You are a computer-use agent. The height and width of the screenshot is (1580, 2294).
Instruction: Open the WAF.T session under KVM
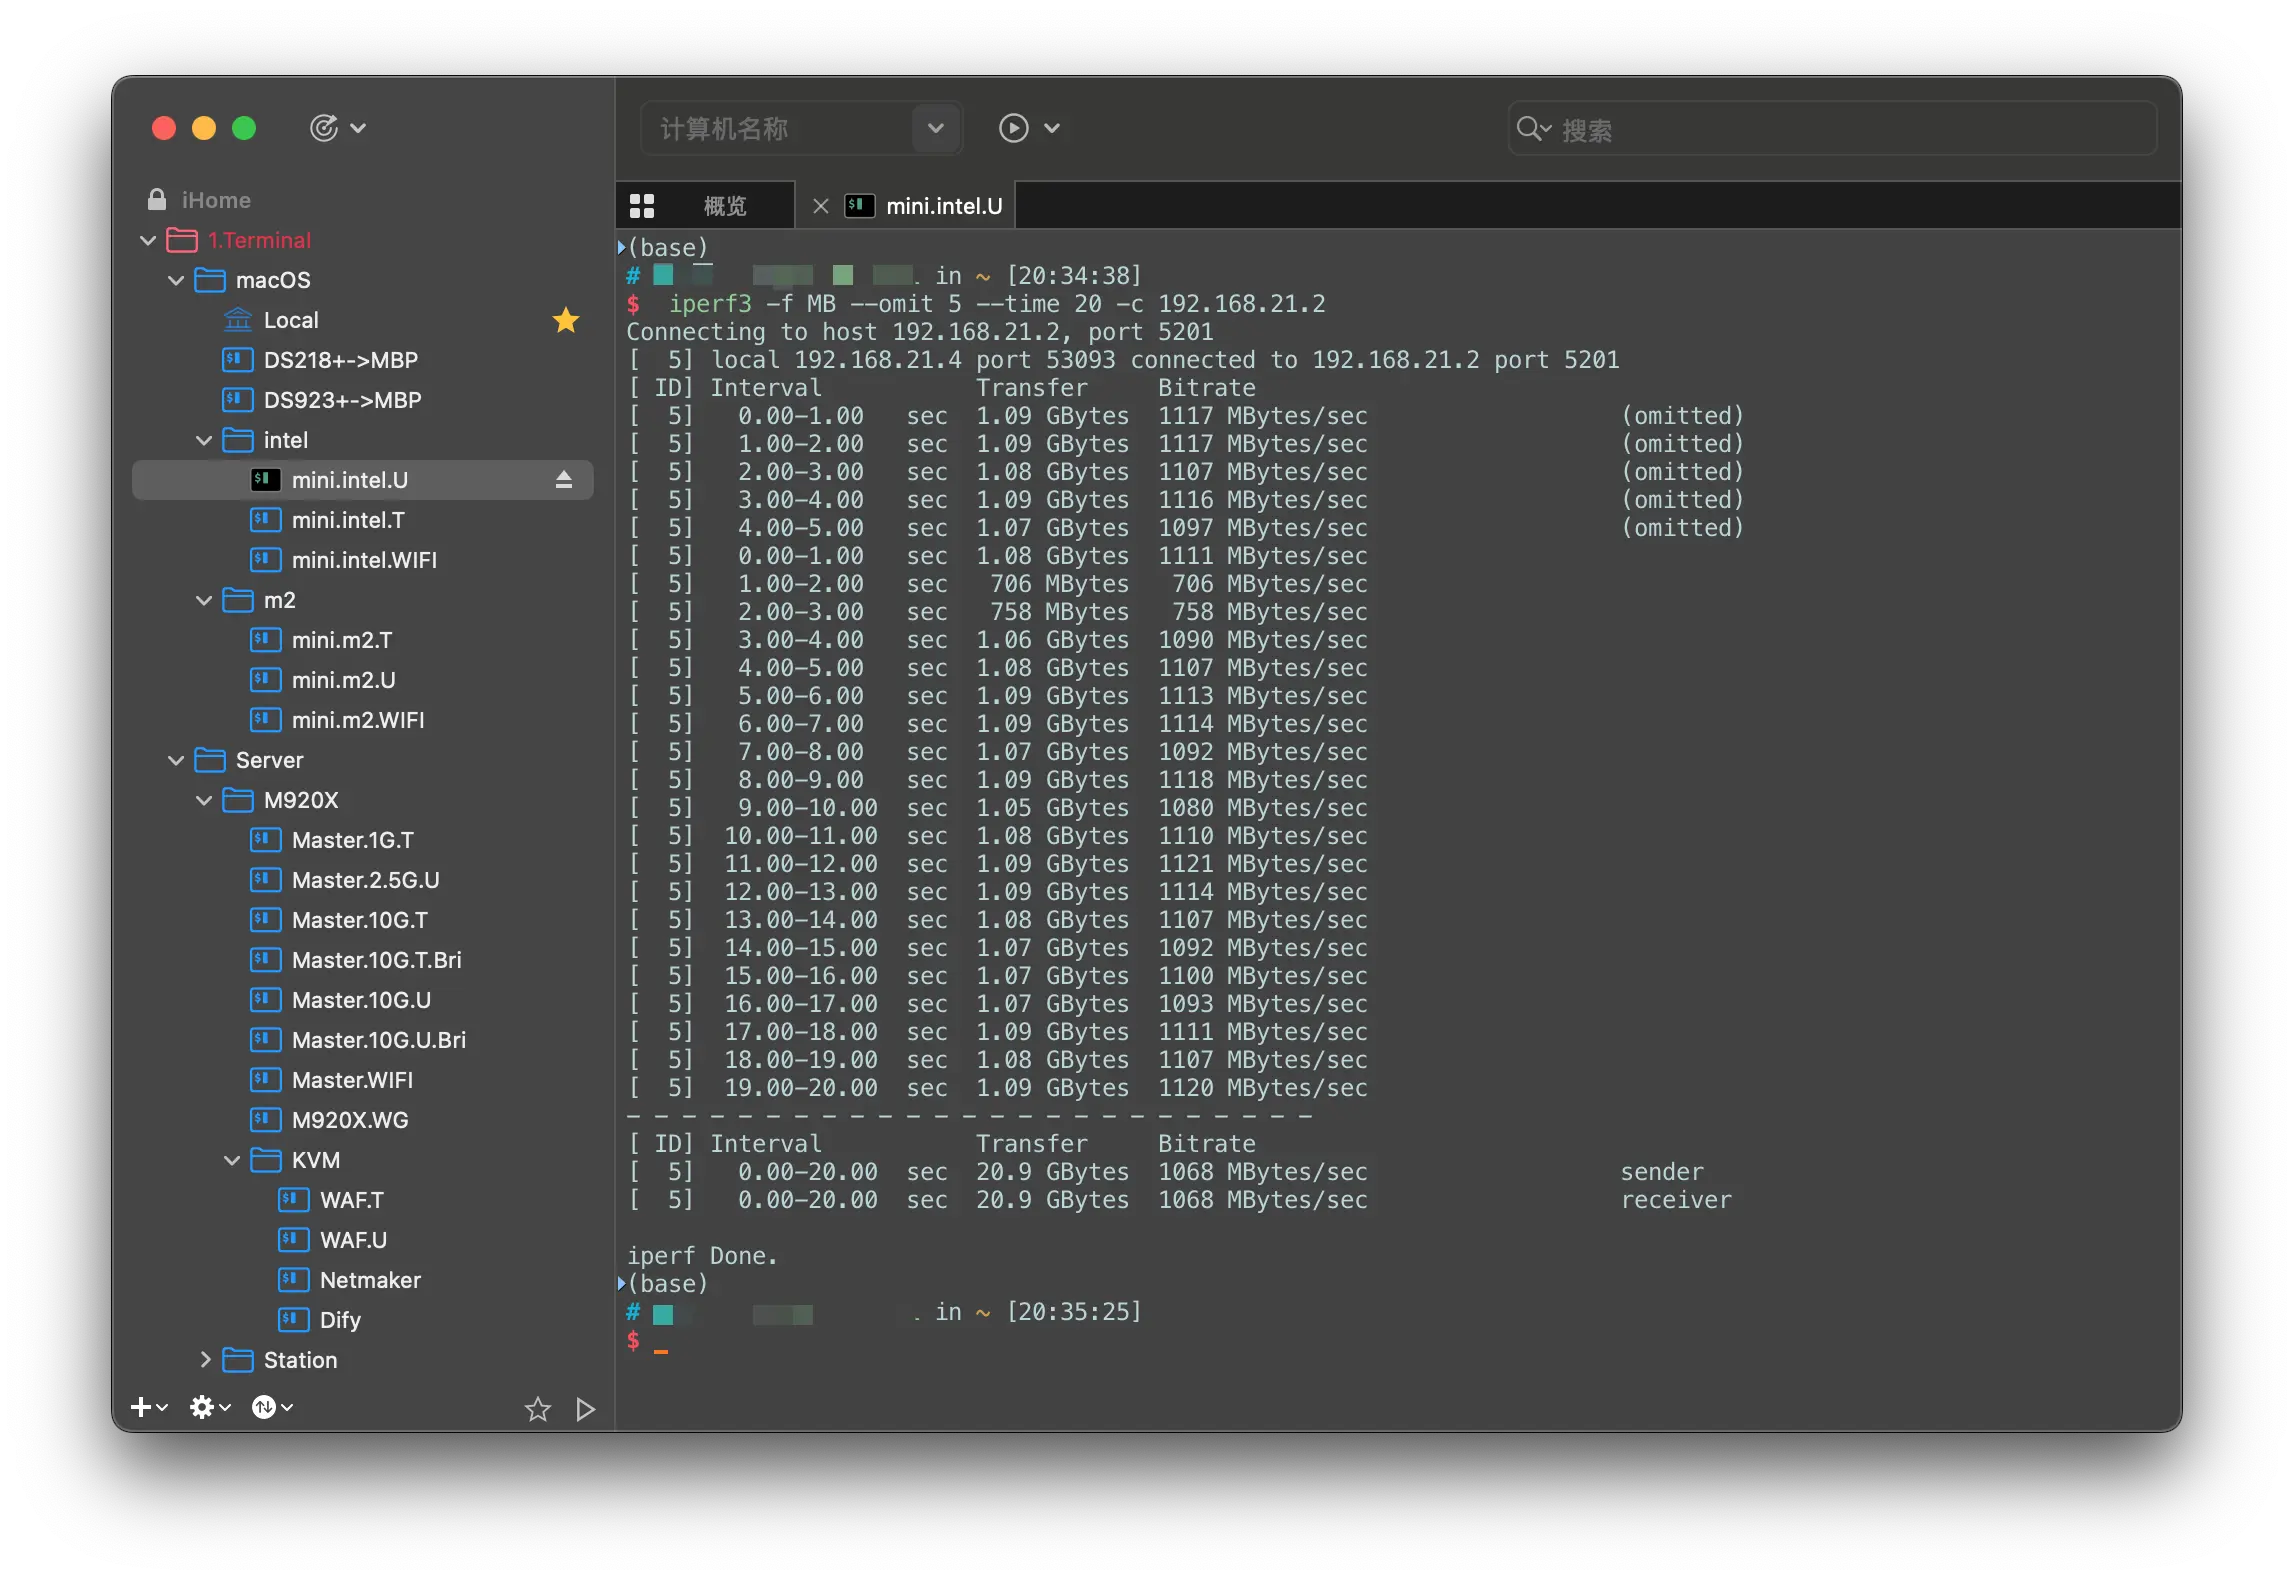coord(349,1200)
